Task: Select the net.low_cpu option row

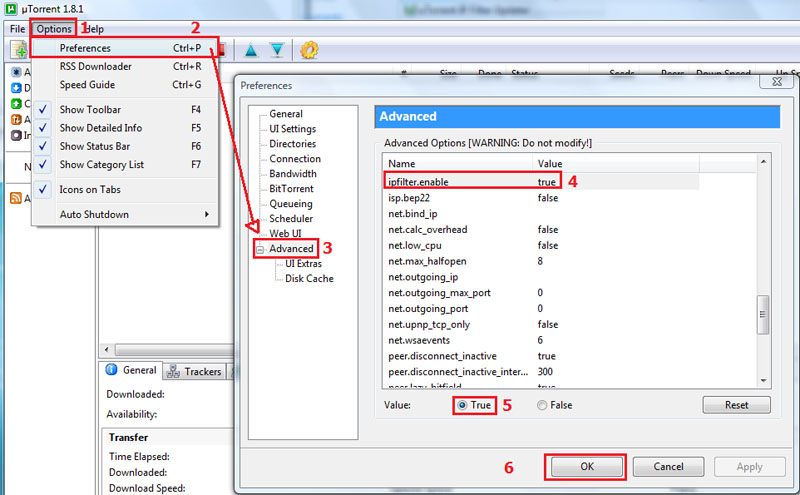Action: click(541, 245)
